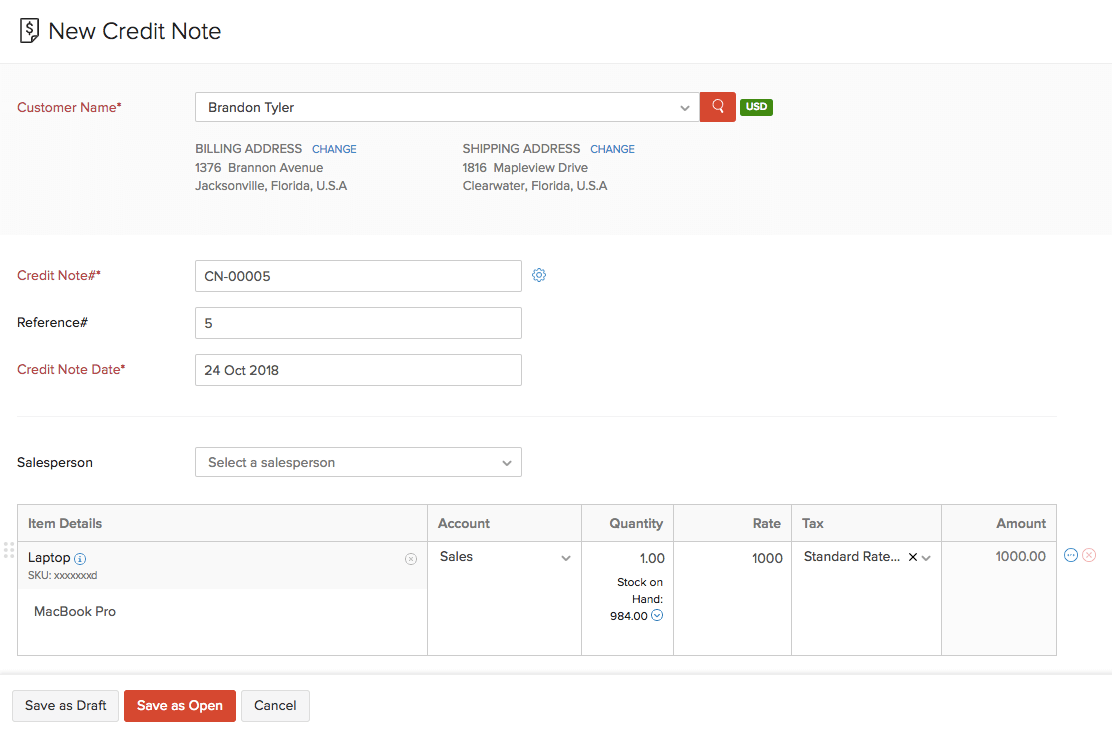
Task: Open the Customer Name dropdown
Action: (684, 108)
